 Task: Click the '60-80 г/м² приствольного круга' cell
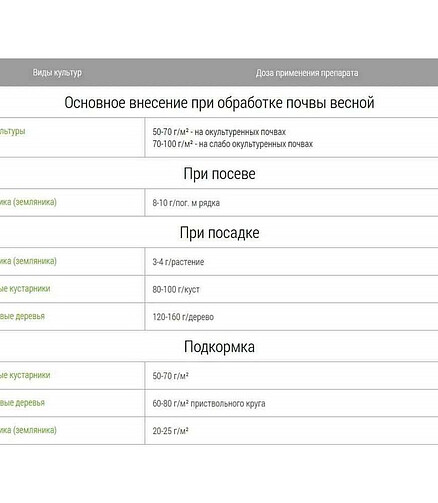(209, 403)
